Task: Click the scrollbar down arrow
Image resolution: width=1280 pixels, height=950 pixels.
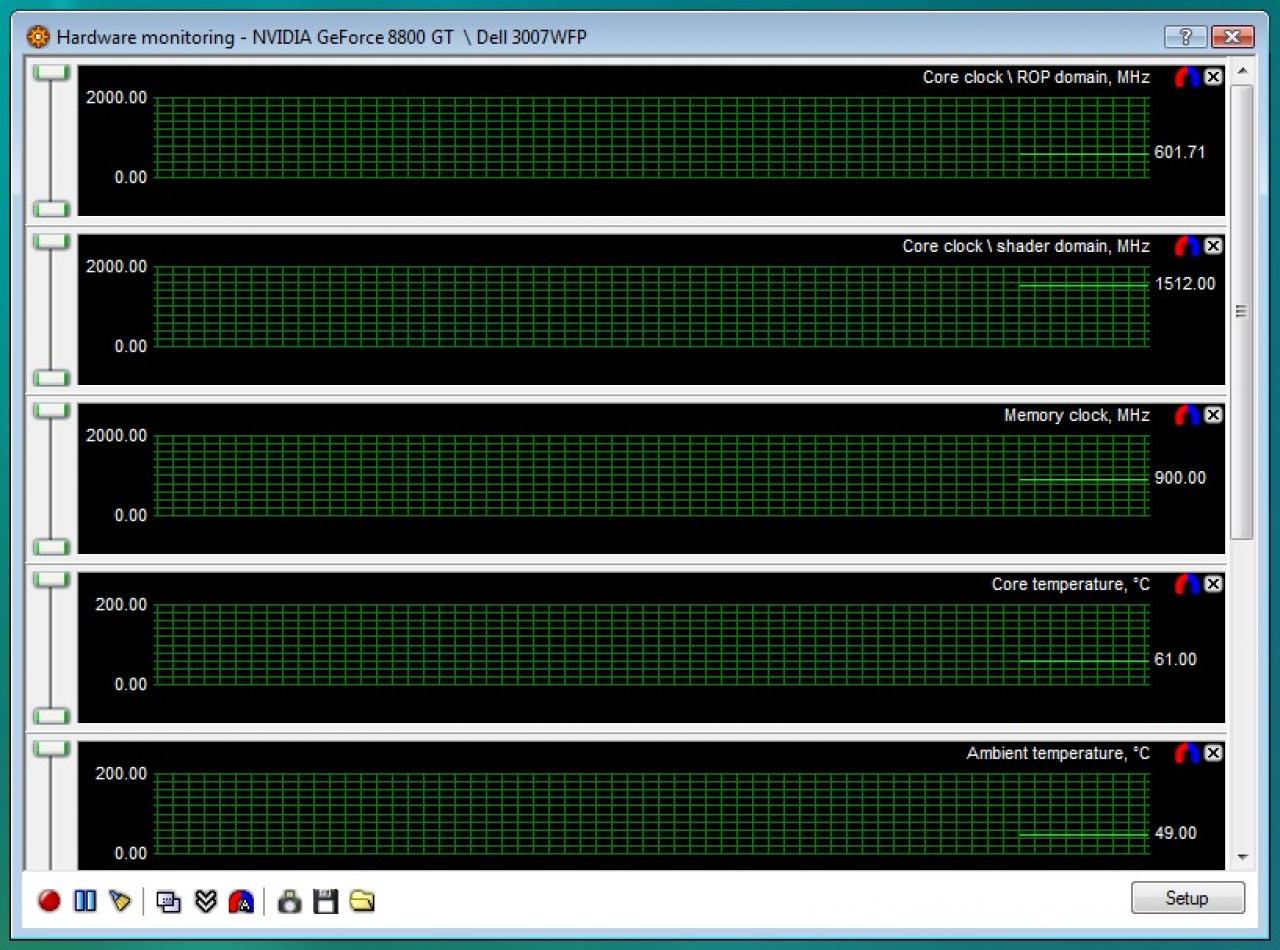Action: (x=1242, y=857)
